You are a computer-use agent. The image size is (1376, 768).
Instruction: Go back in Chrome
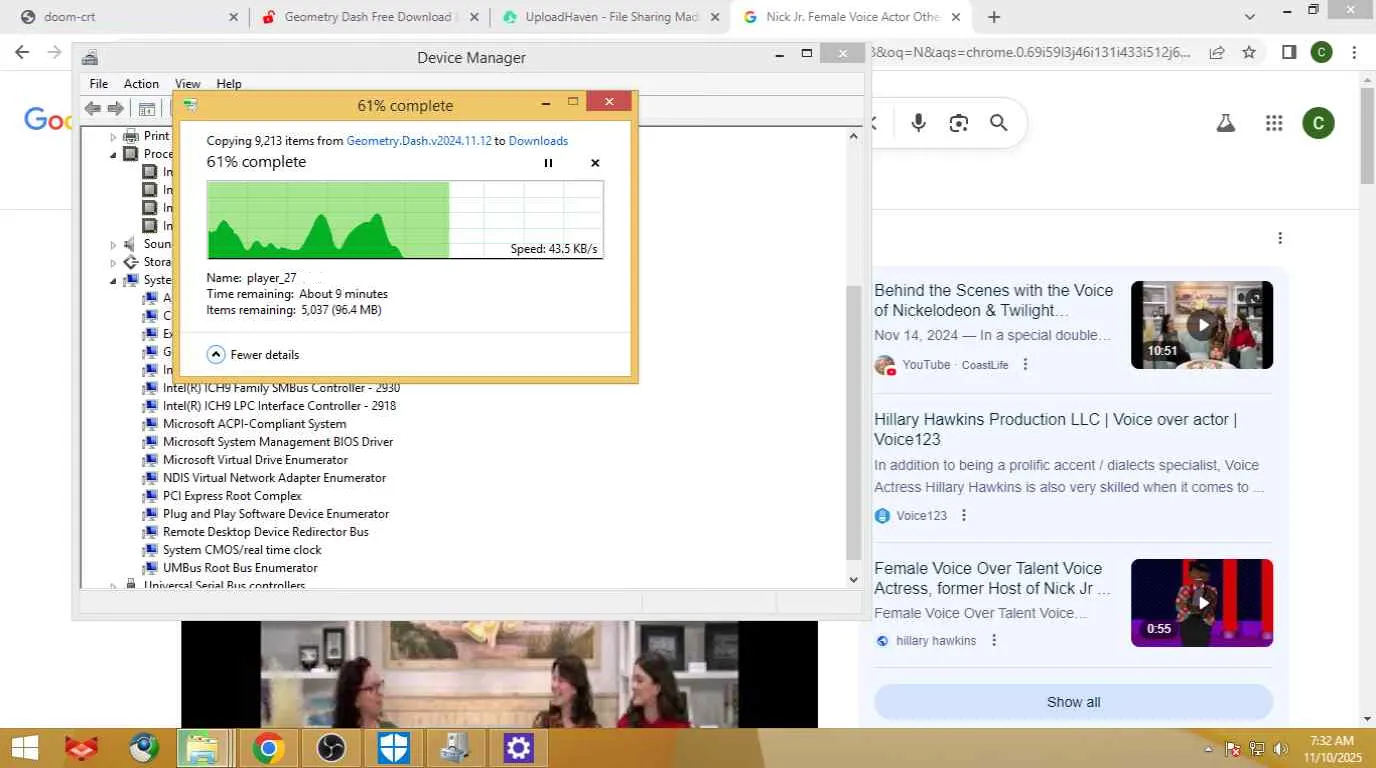pos(22,52)
